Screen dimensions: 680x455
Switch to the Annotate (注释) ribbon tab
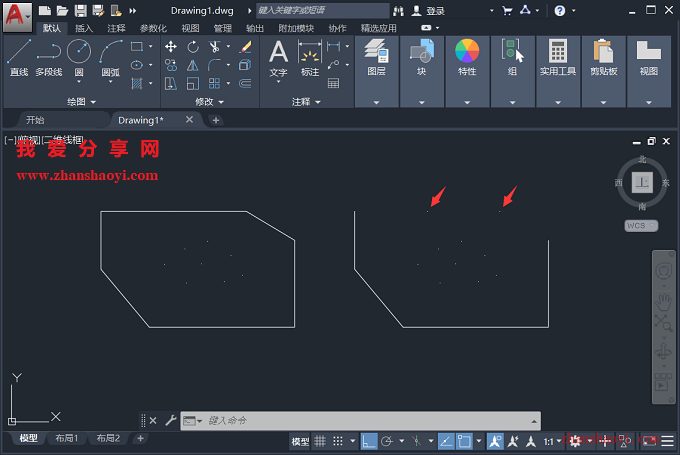pos(116,28)
